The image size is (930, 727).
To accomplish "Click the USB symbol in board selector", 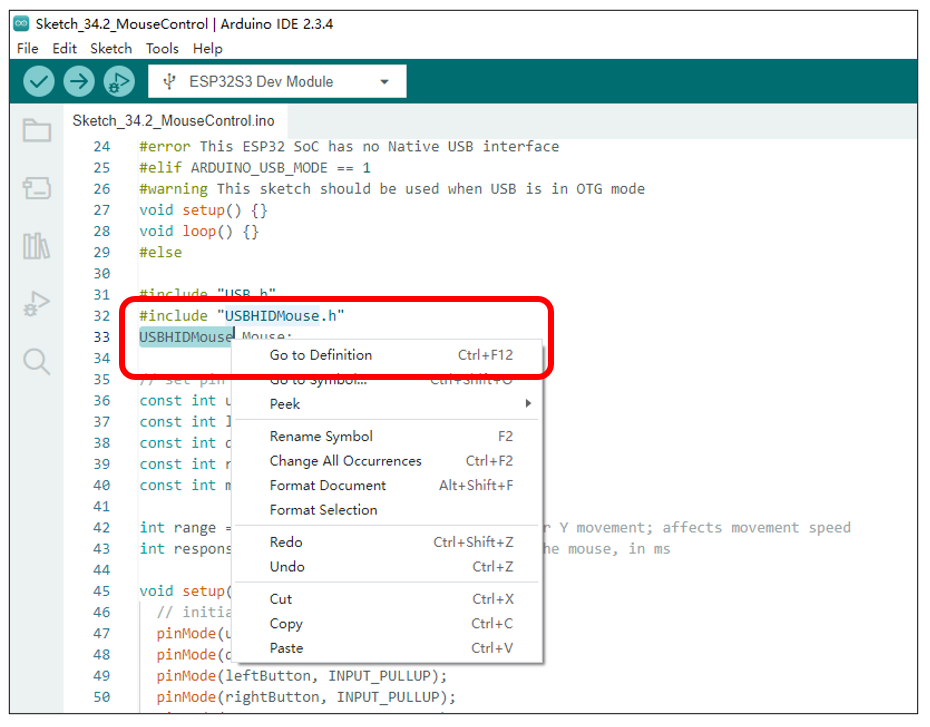I will click(170, 81).
